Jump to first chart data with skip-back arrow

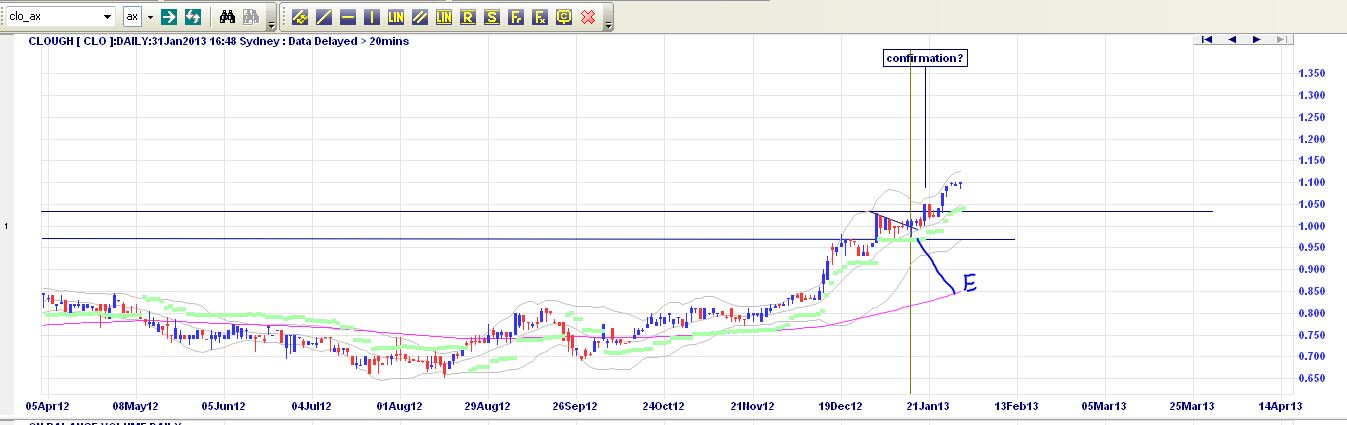click(1207, 39)
